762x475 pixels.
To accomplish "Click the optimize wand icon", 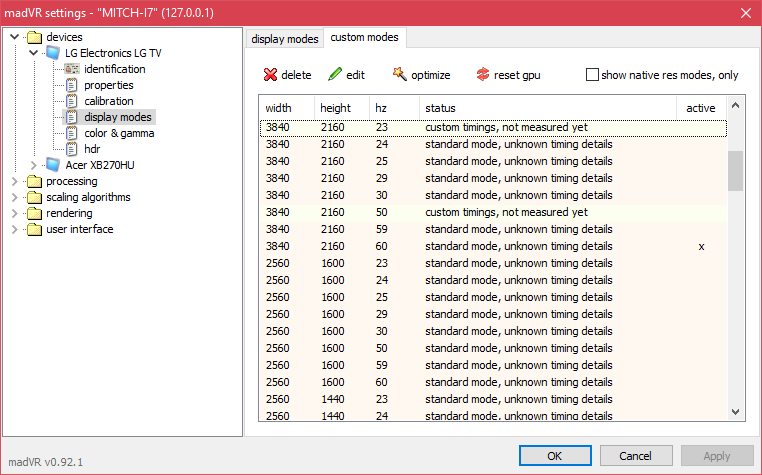I will tap(399, 74).
